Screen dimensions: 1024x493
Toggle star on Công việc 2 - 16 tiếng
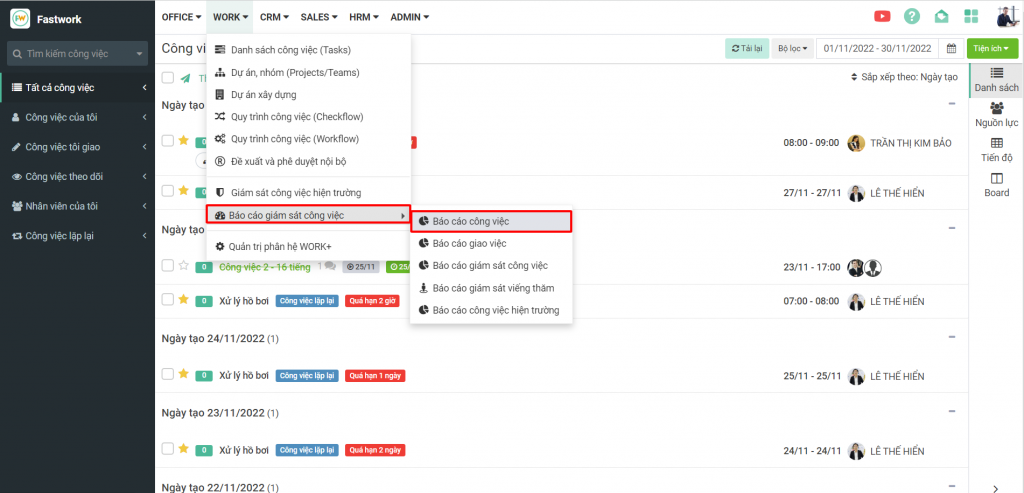click(x=183, y=266)
